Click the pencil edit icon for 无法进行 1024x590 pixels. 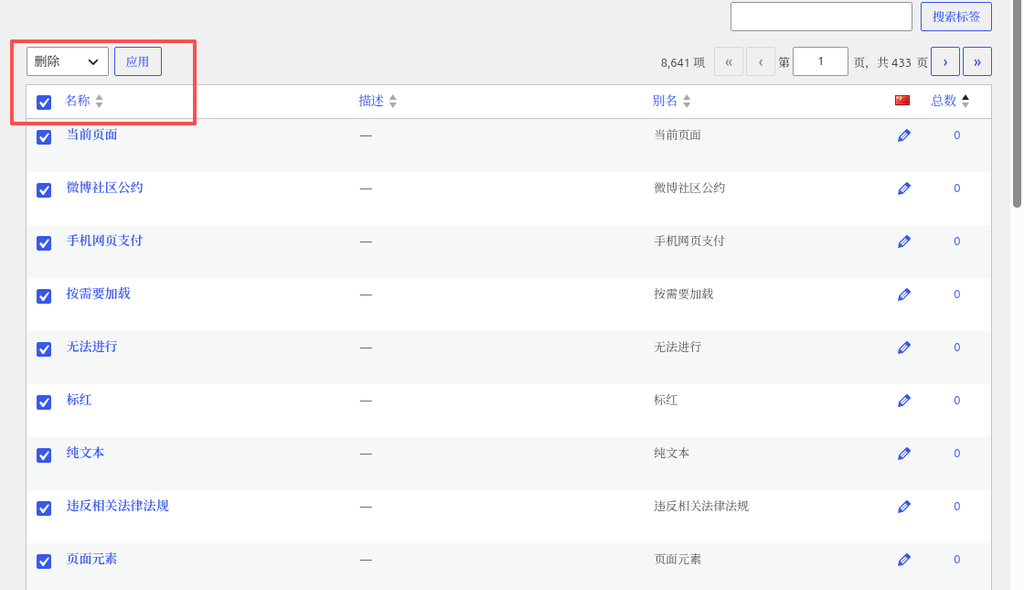click(904, 347)
